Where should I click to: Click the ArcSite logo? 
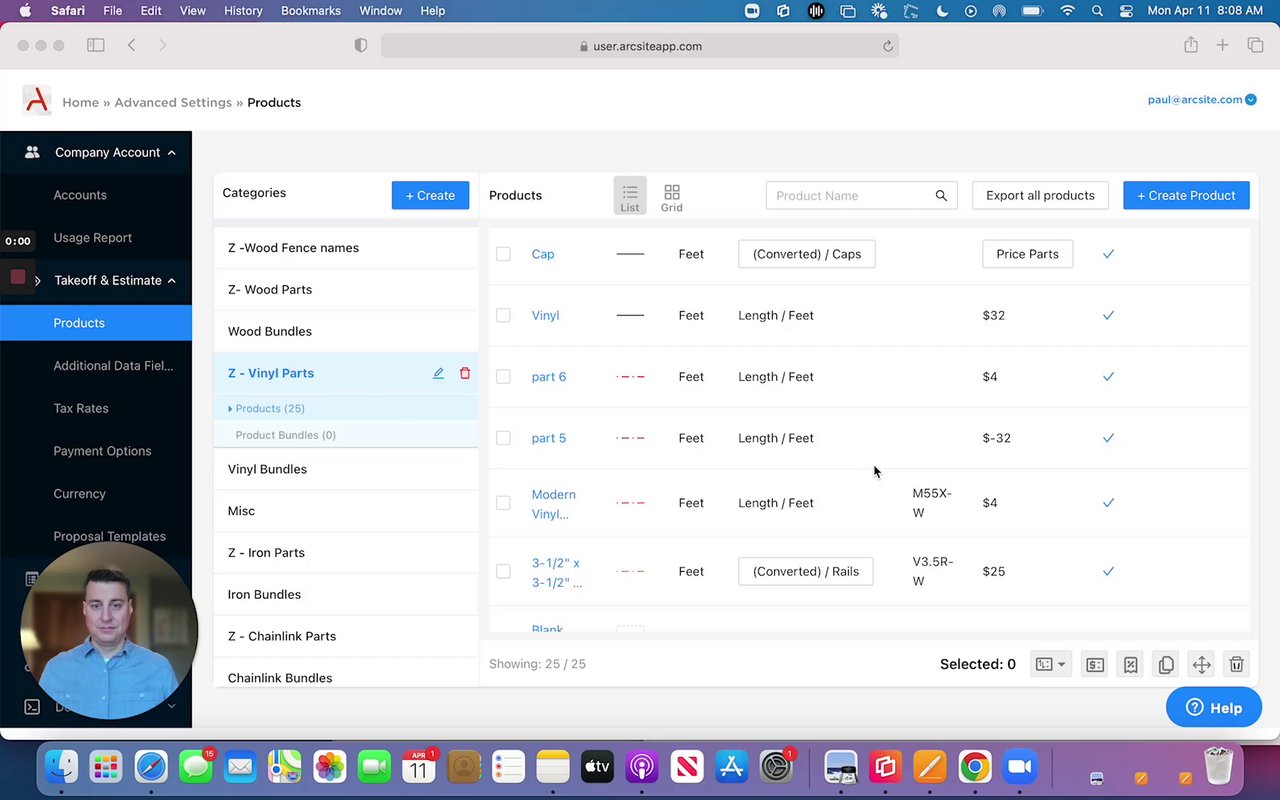(37, 101)
